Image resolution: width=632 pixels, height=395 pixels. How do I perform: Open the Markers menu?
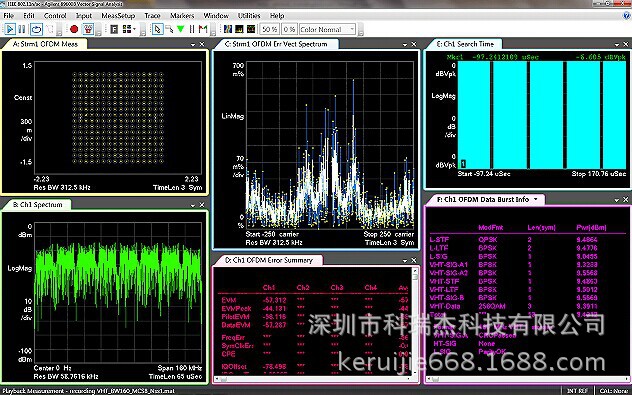(x=182, y=15)
